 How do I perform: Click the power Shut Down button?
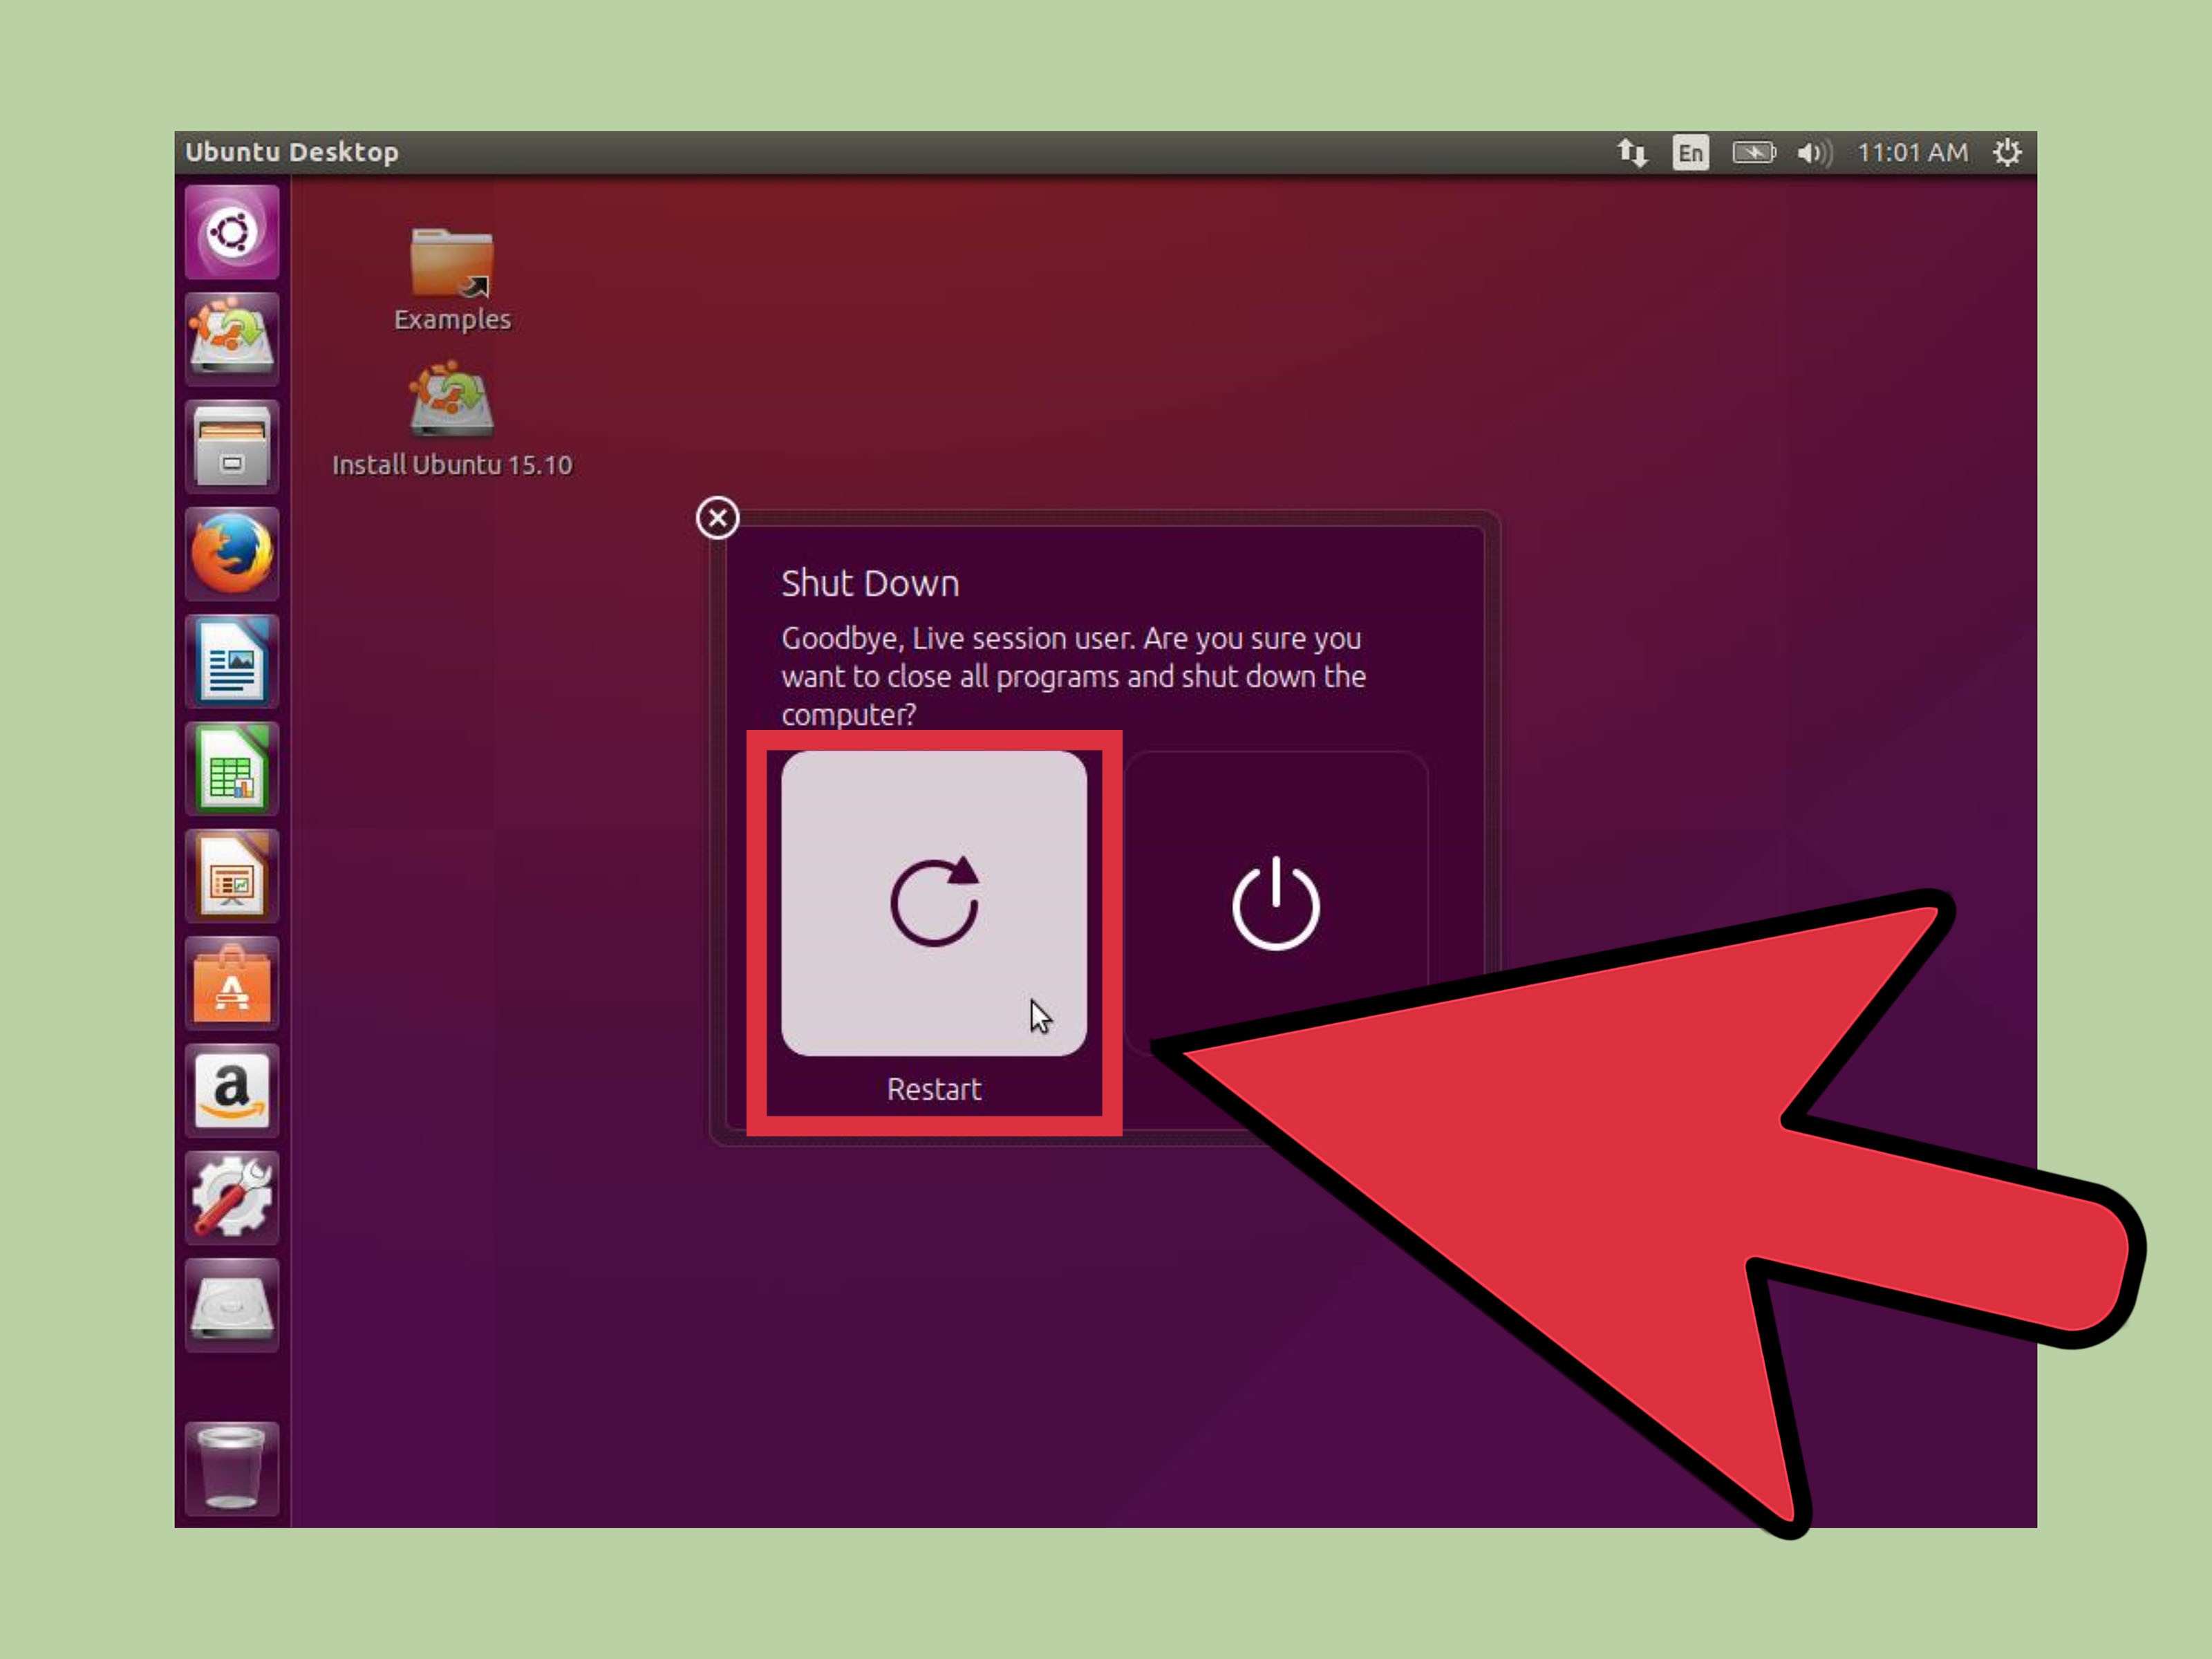coord(1276,903)
